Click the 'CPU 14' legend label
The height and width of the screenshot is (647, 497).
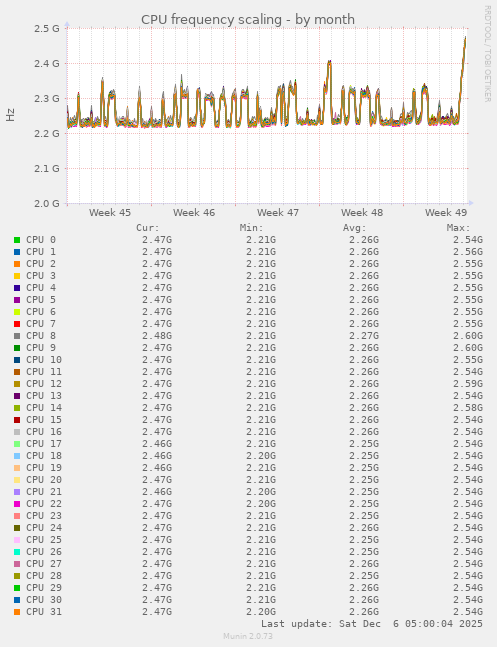[44, 408]
